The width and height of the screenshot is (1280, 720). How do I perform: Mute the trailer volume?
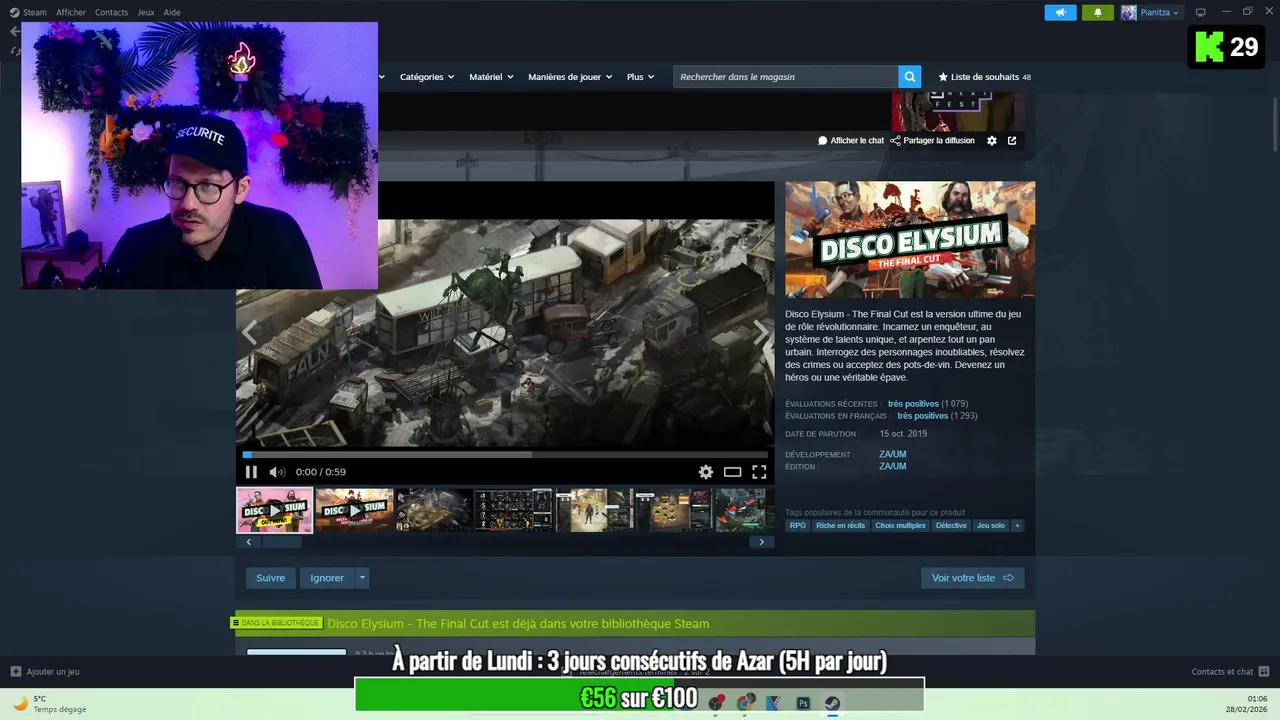pyautogui.click(x=277, y=472)
